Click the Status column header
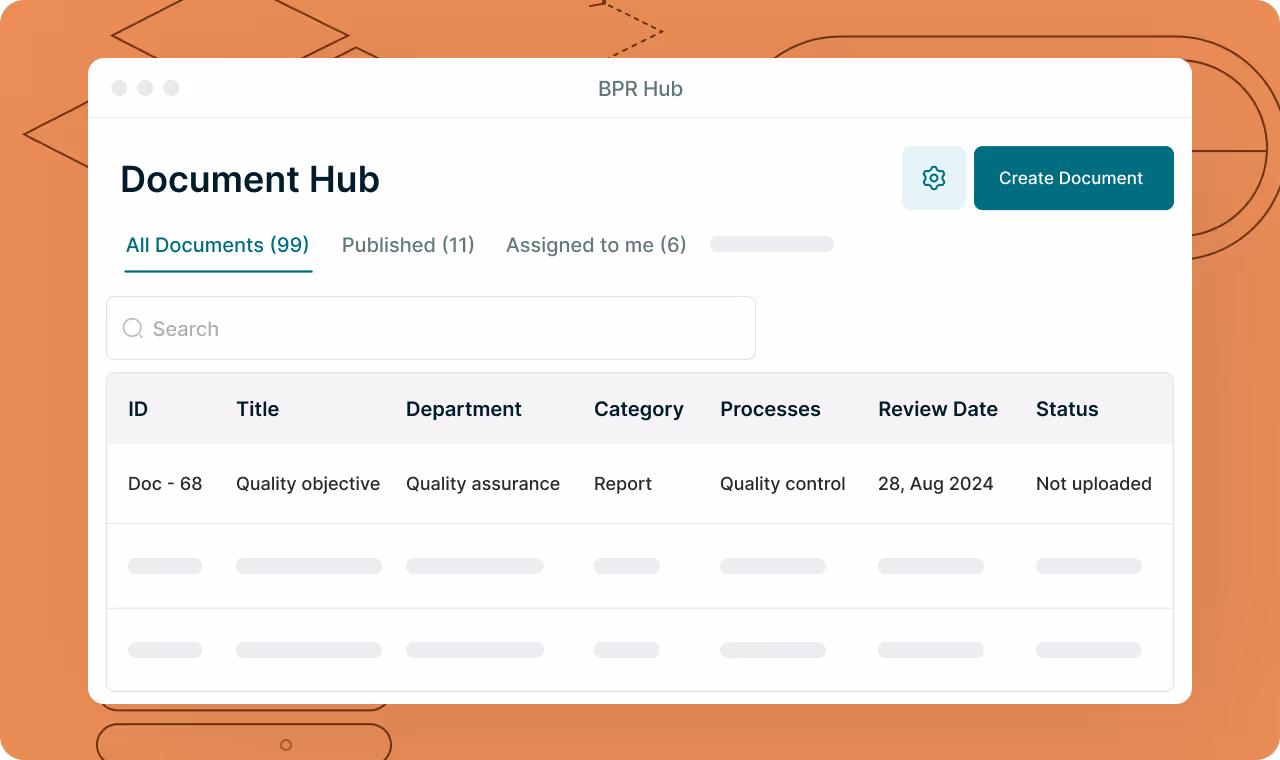The image size is (1280, 760). pos(1067,409)
